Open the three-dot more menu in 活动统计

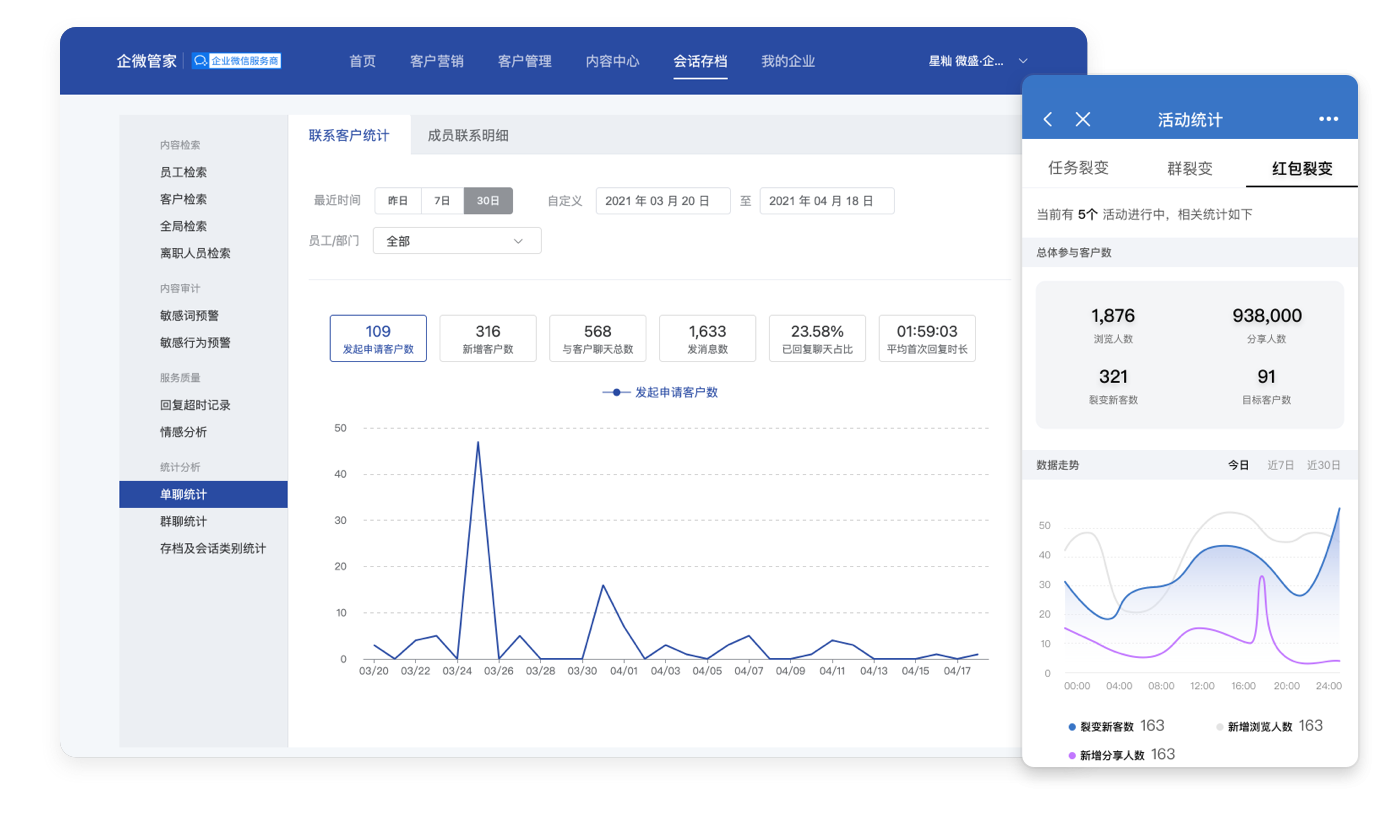click(x=1328, y=119)
